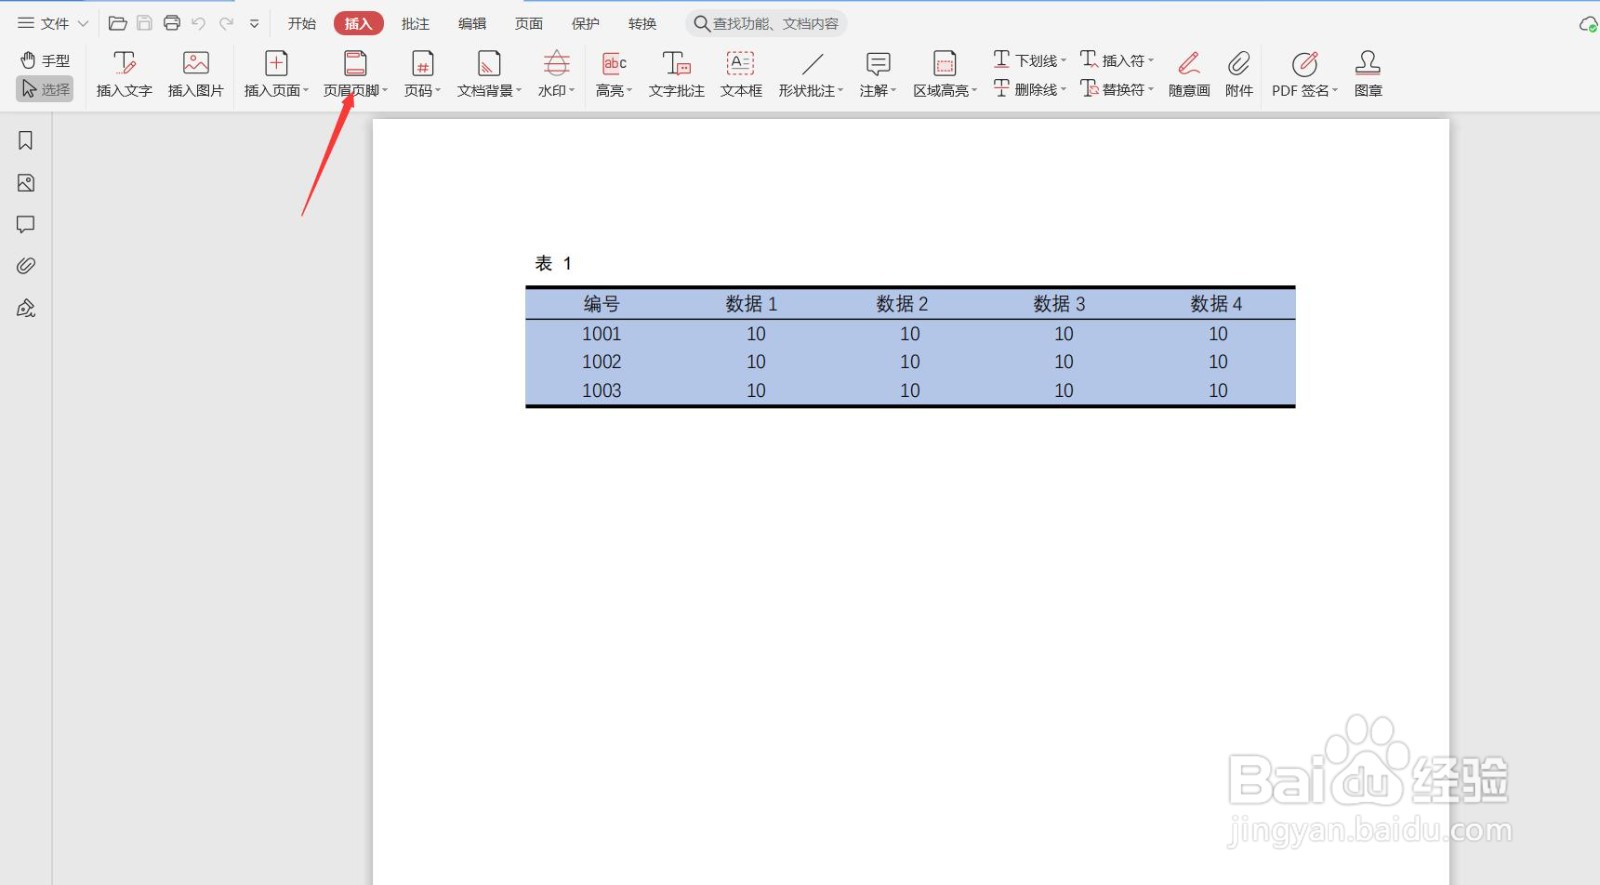Click the table caption 表 1
The width and height of the screenshot is (1600, 885).
click(x=553, y=263)
